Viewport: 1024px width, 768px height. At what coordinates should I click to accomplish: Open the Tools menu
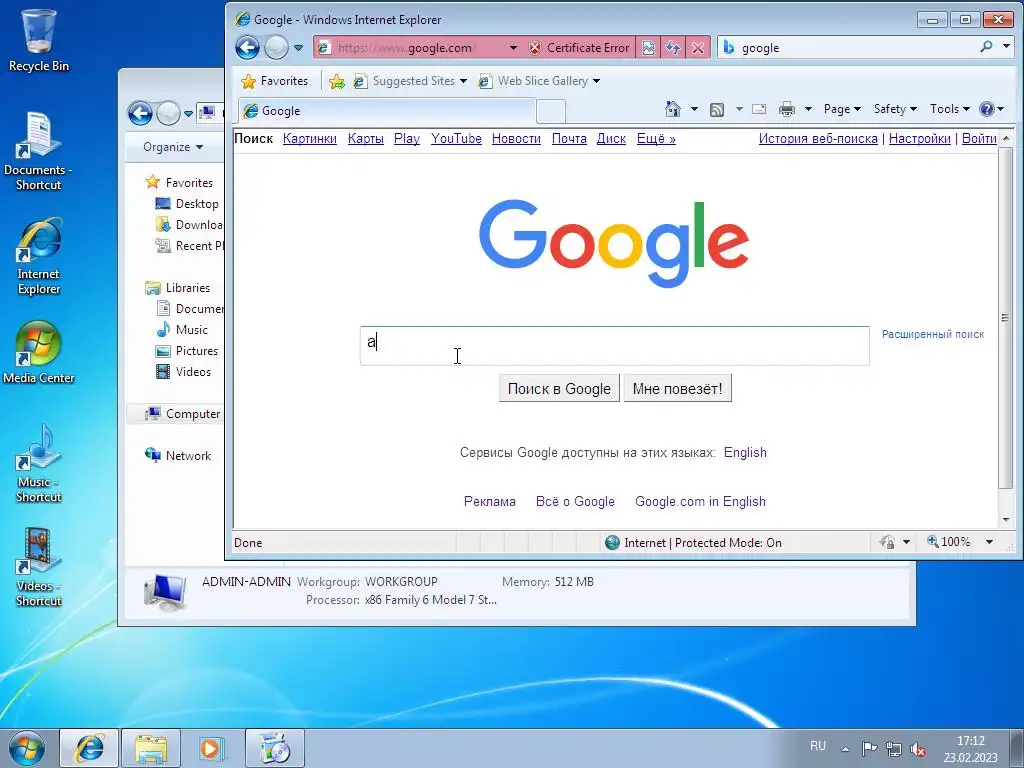[950, 109]
